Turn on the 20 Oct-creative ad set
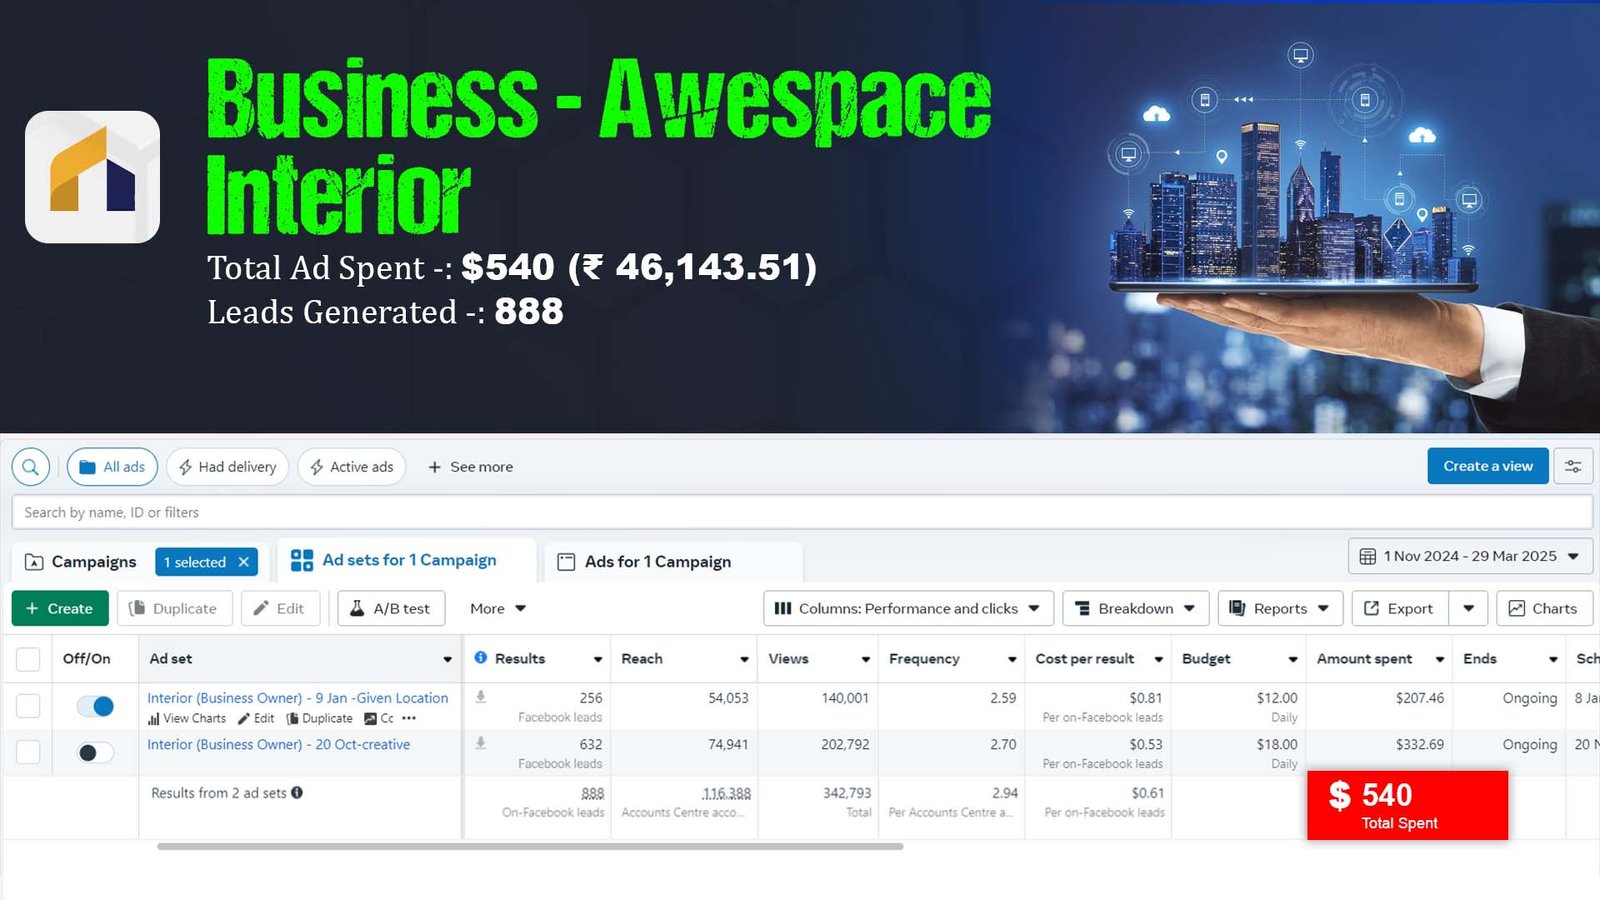The image size is (1600, 900). 96,752
